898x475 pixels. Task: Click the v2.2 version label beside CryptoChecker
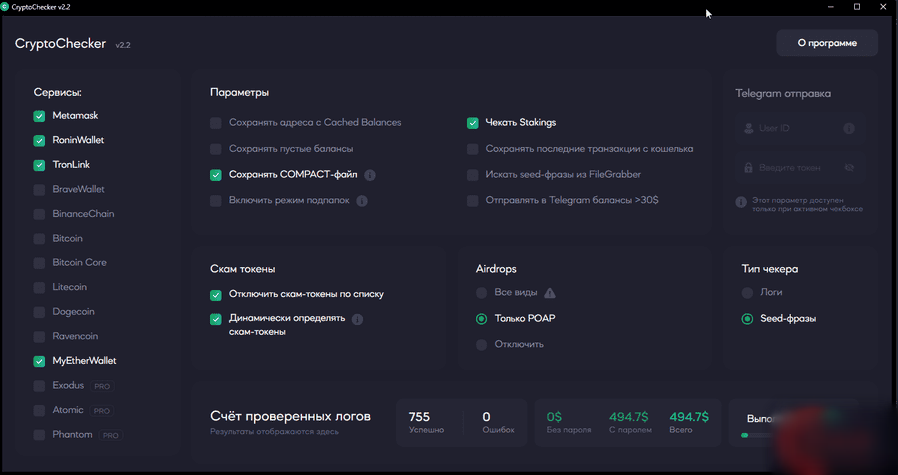[123, 45]
